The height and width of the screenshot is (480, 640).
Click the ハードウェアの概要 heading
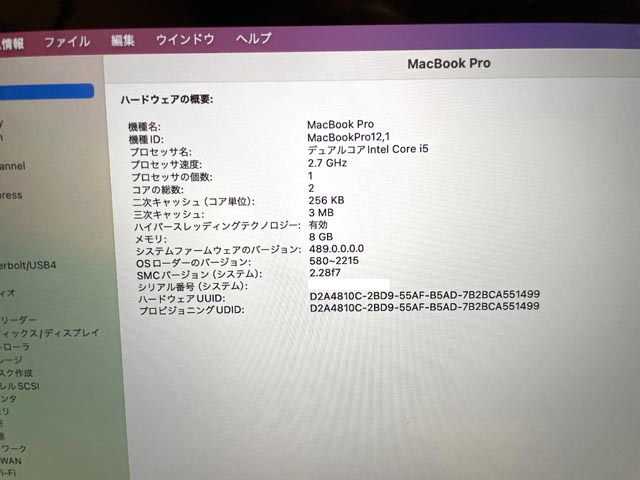167,100
